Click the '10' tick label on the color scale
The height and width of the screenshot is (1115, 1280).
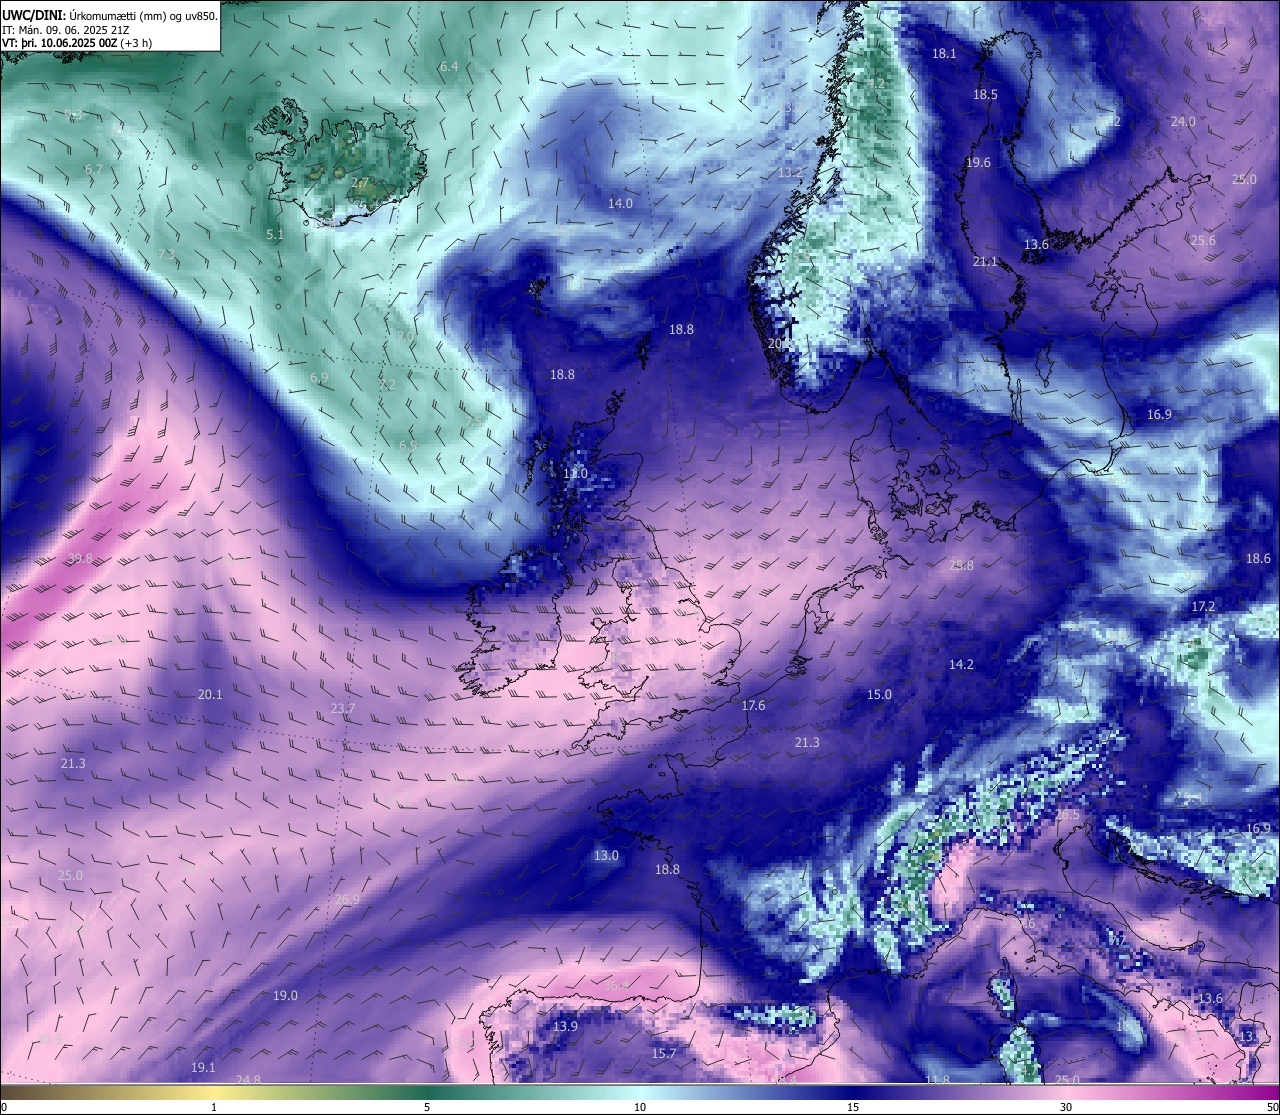pos(639,1107)
